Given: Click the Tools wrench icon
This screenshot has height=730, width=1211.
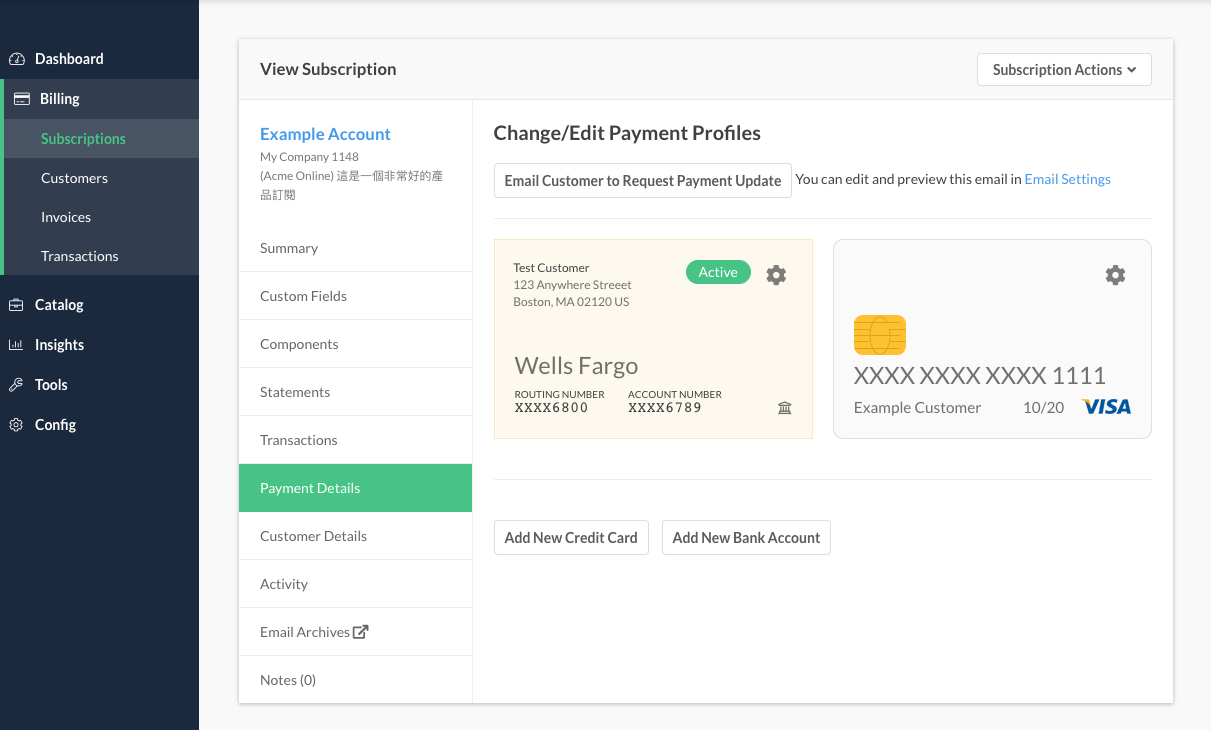Looking at the screenshot, I should point(17,385).
